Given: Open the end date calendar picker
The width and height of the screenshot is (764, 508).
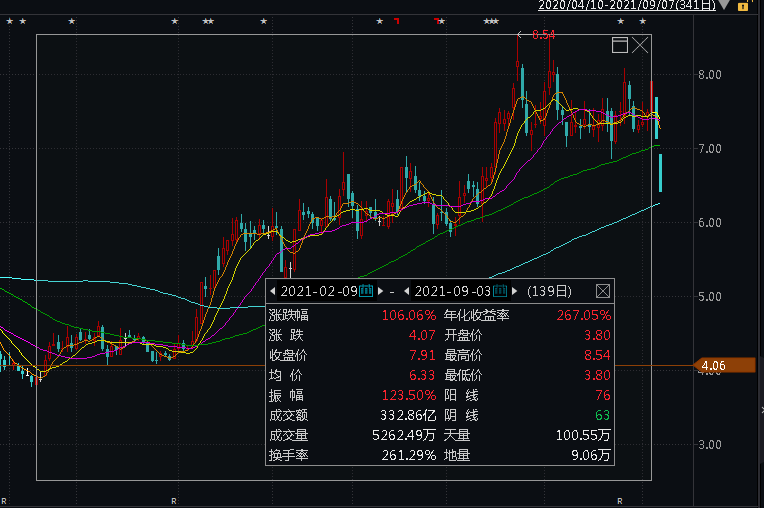Looking at the screenshot, I should point(501,291).
